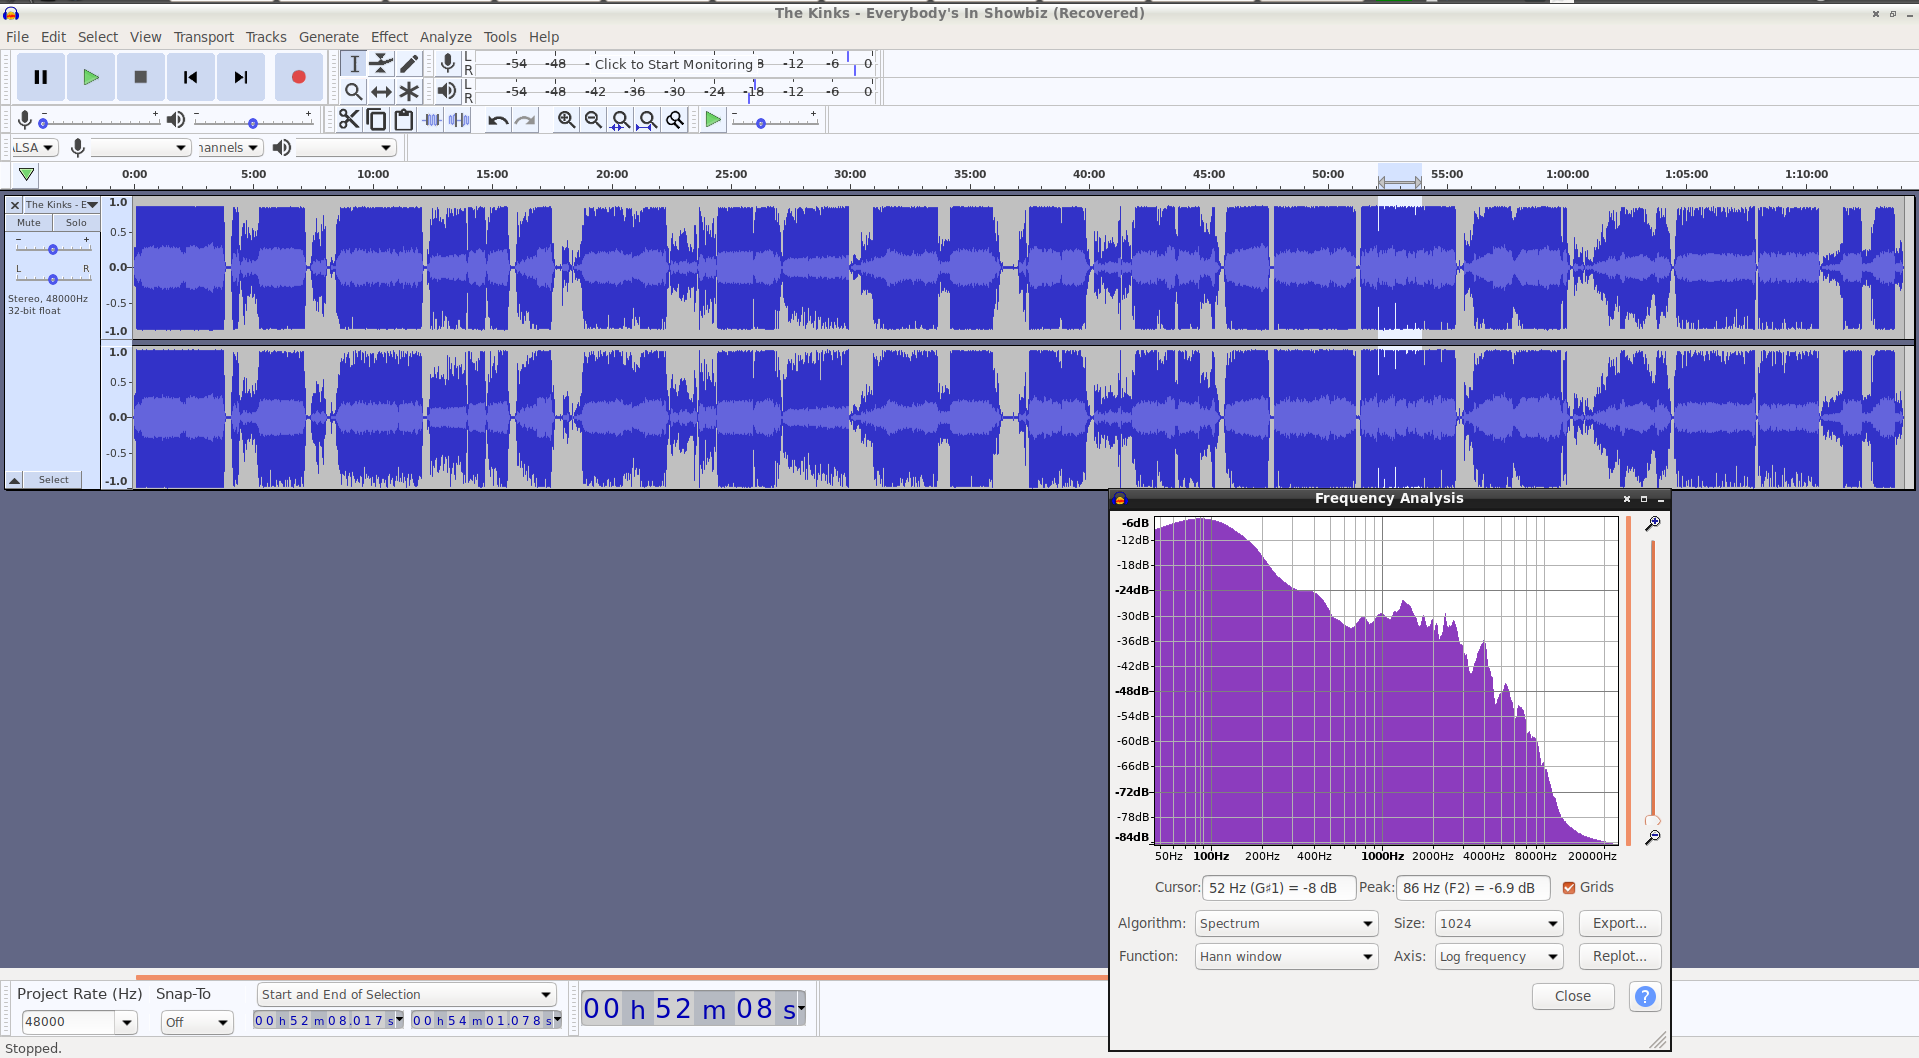This screenshot has width=1919, height=1058.
Task: Zoom out on the Frequency Analysis graph
Action: point(1653,837)
